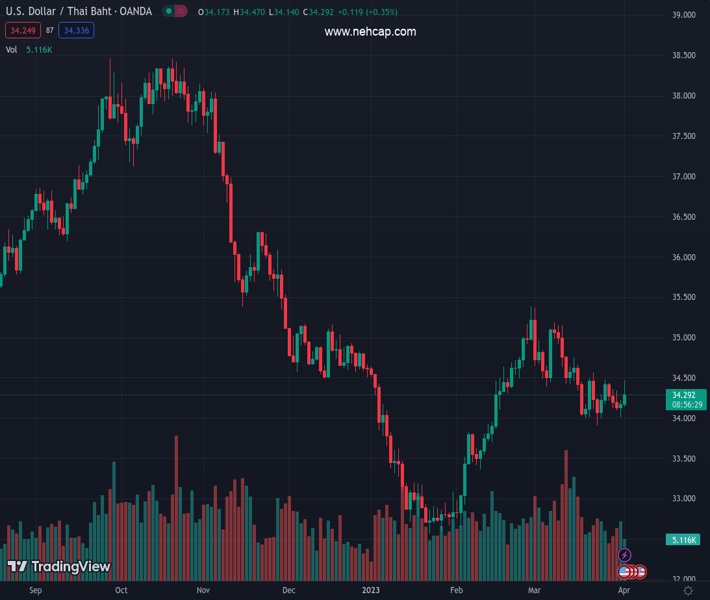Click the purple lightning event icon
710x600 pixels.
(624, 555)
